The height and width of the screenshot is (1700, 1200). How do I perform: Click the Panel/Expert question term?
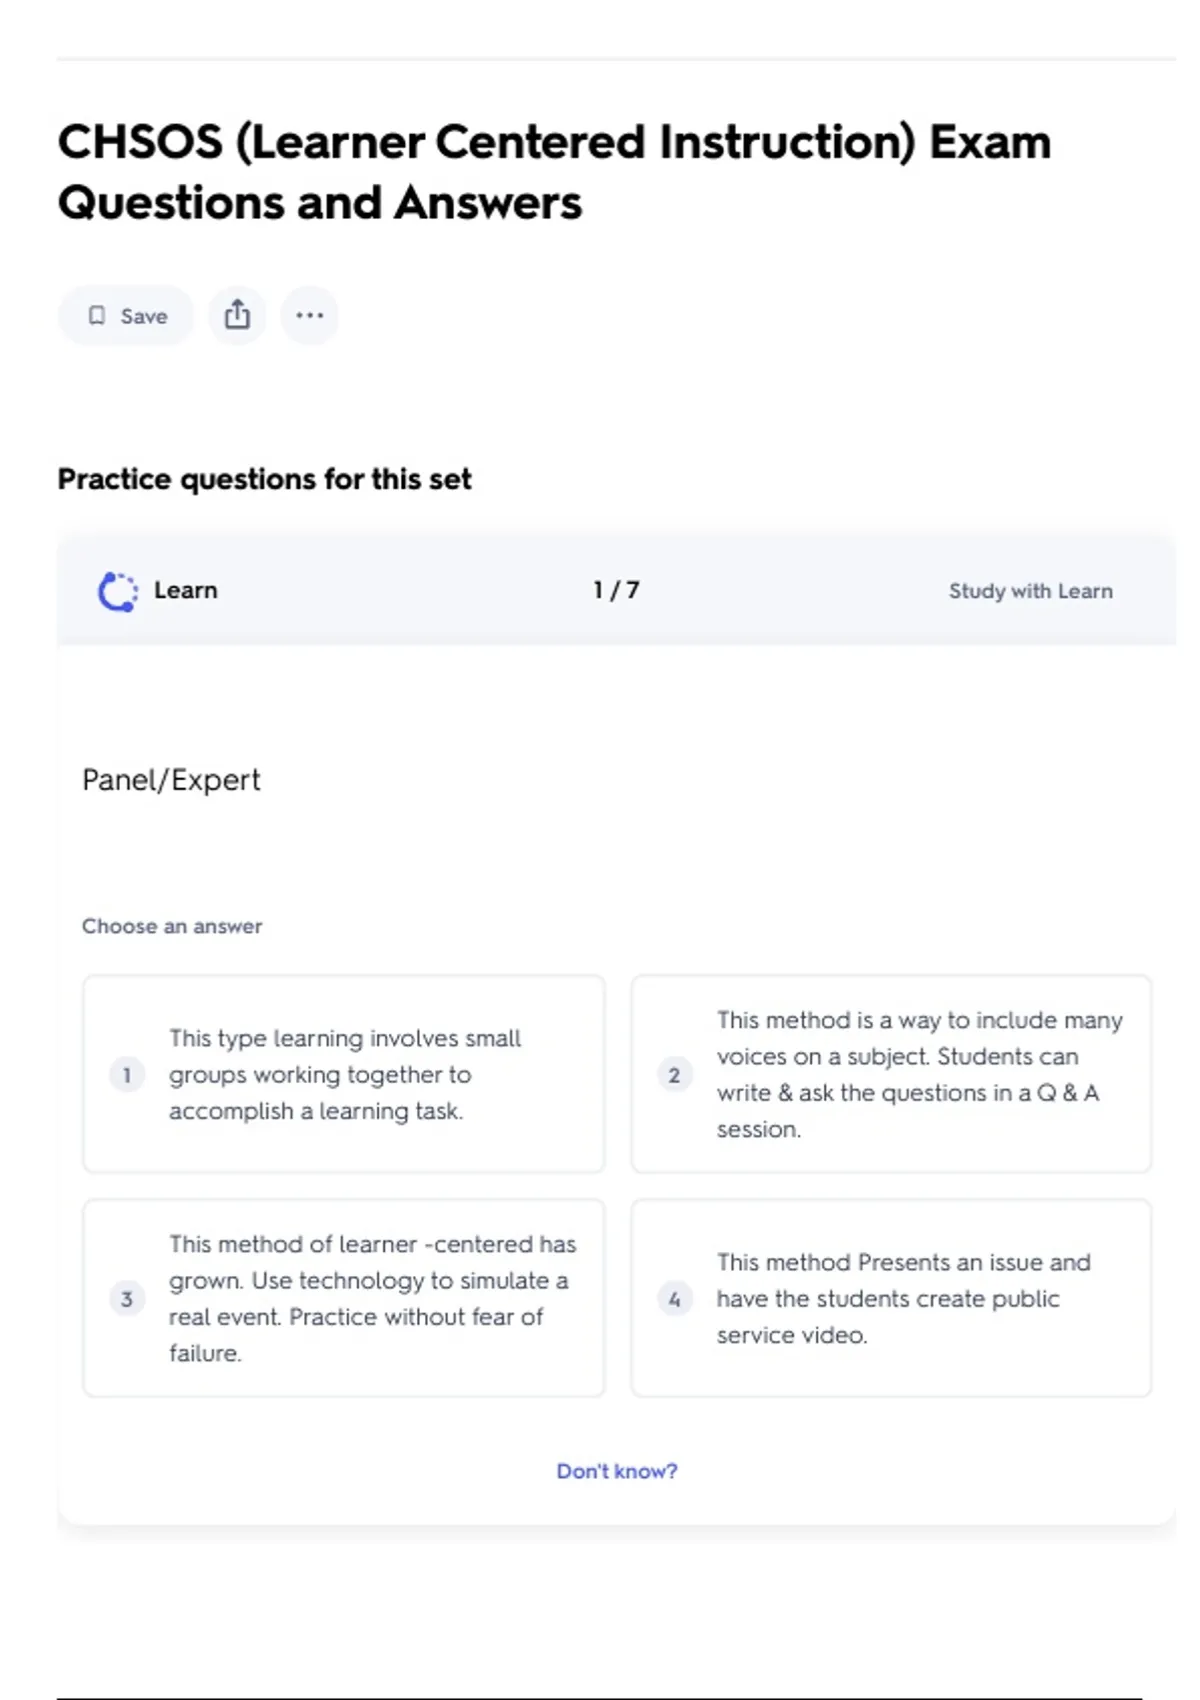[171, 780]
